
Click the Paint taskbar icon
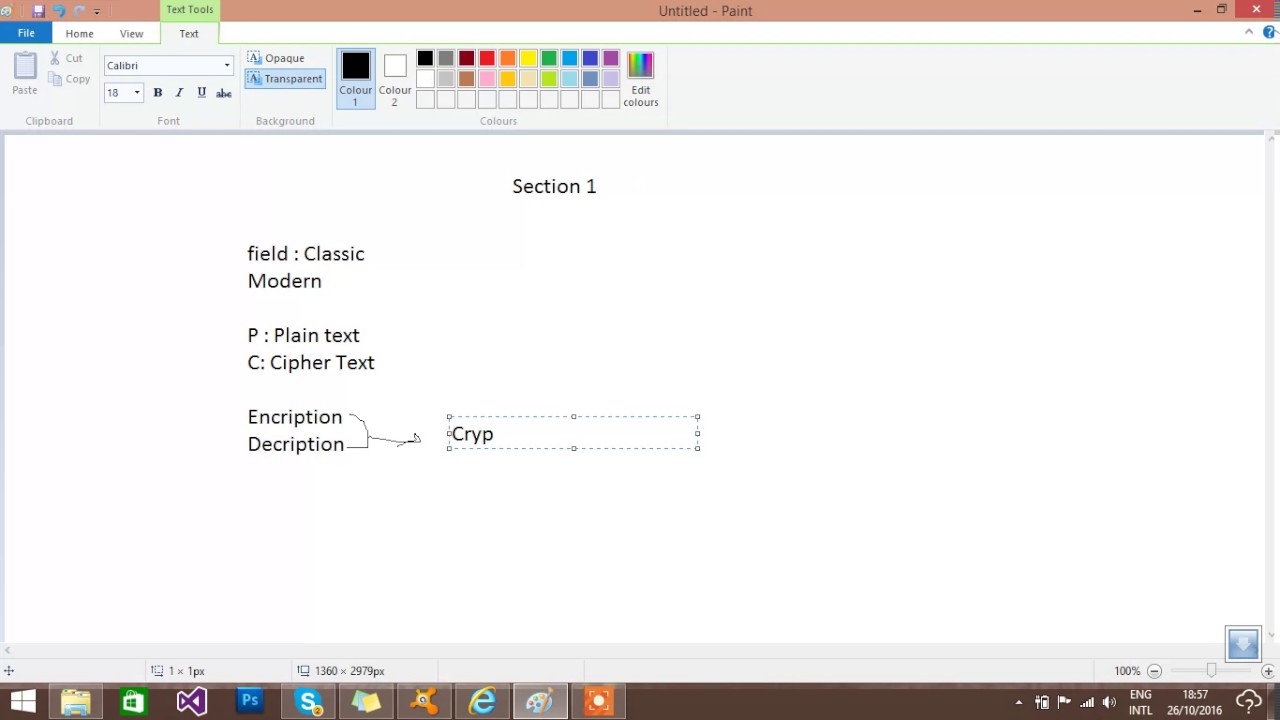point(540,702)
